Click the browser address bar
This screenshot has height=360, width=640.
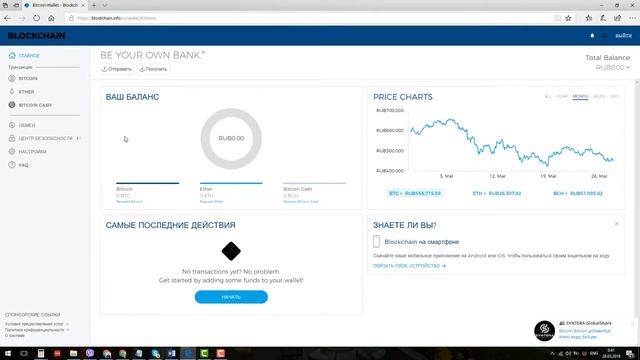point(310,18)
